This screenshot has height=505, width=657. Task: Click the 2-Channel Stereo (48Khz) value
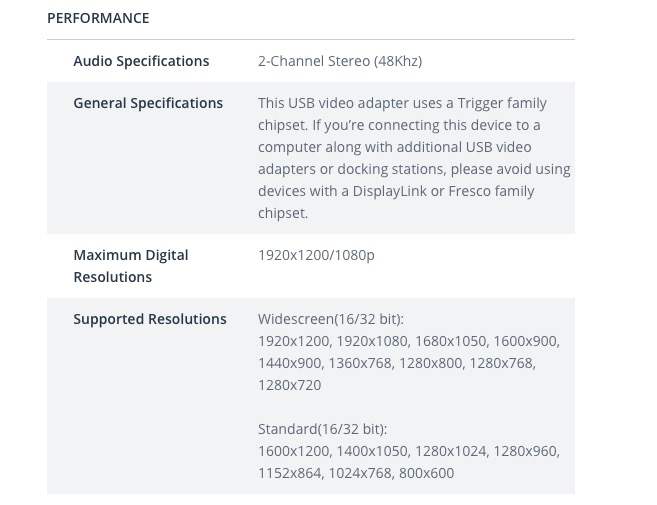point(340,61)
